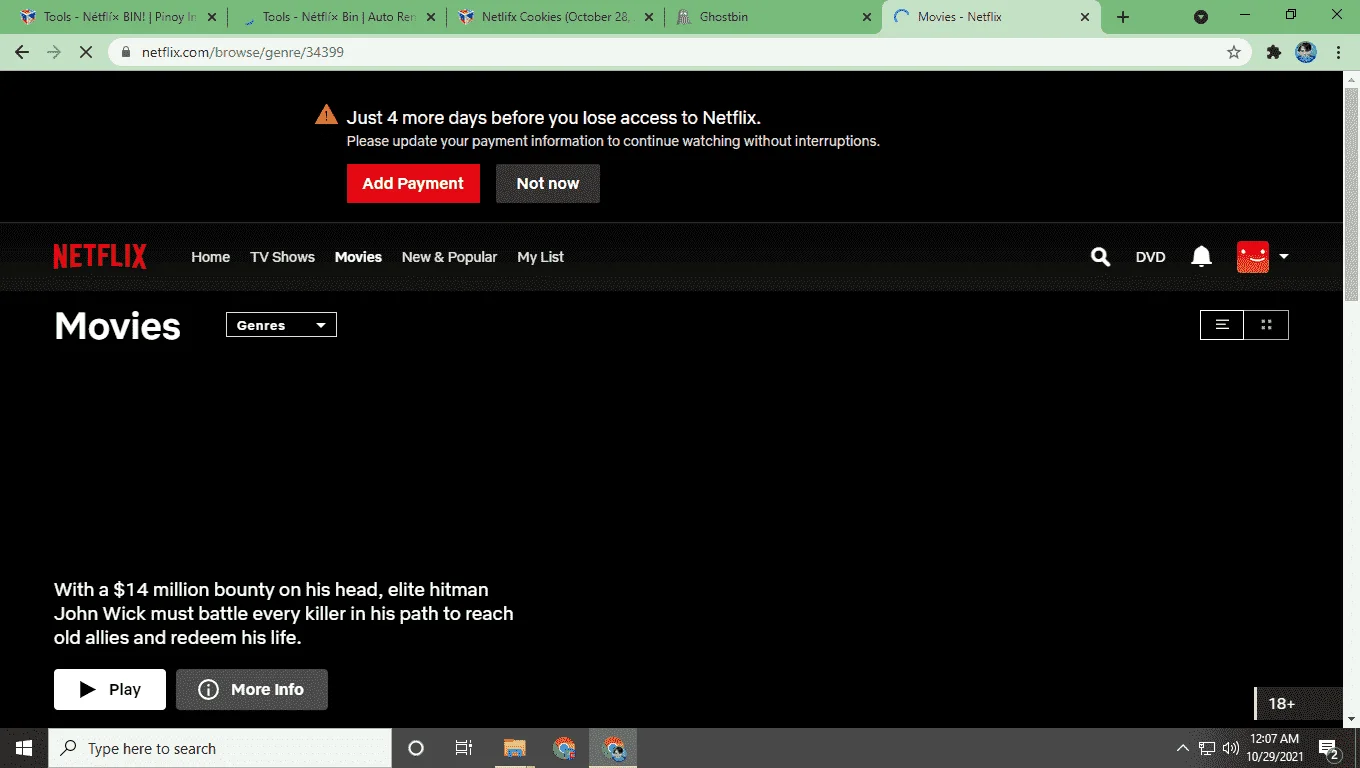Open first Chrome taskbar icon
Screen dimensions: 1360x768
coord(564,748)
